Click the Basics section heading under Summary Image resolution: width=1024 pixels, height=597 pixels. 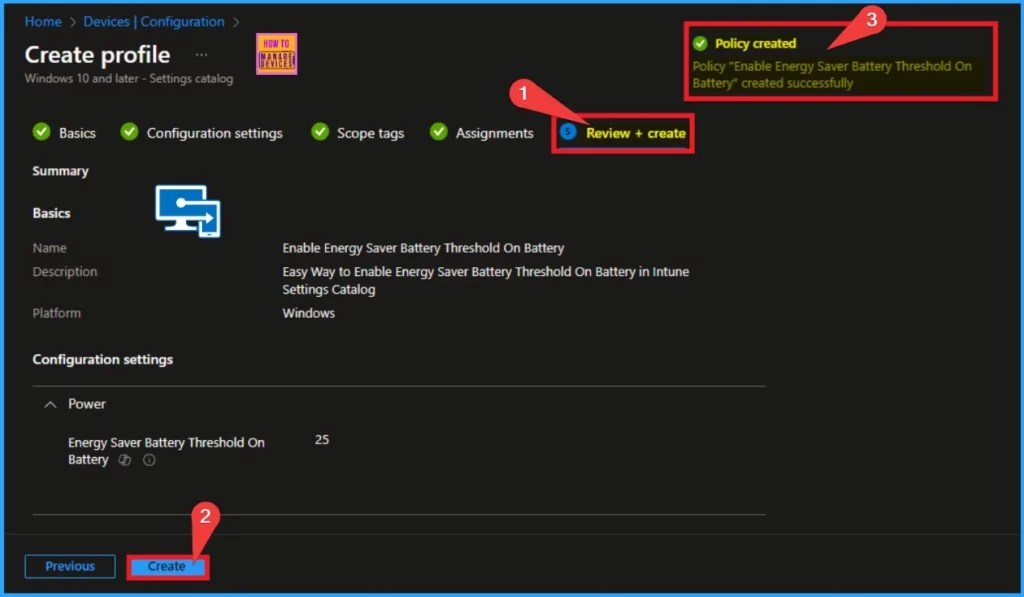52,214
